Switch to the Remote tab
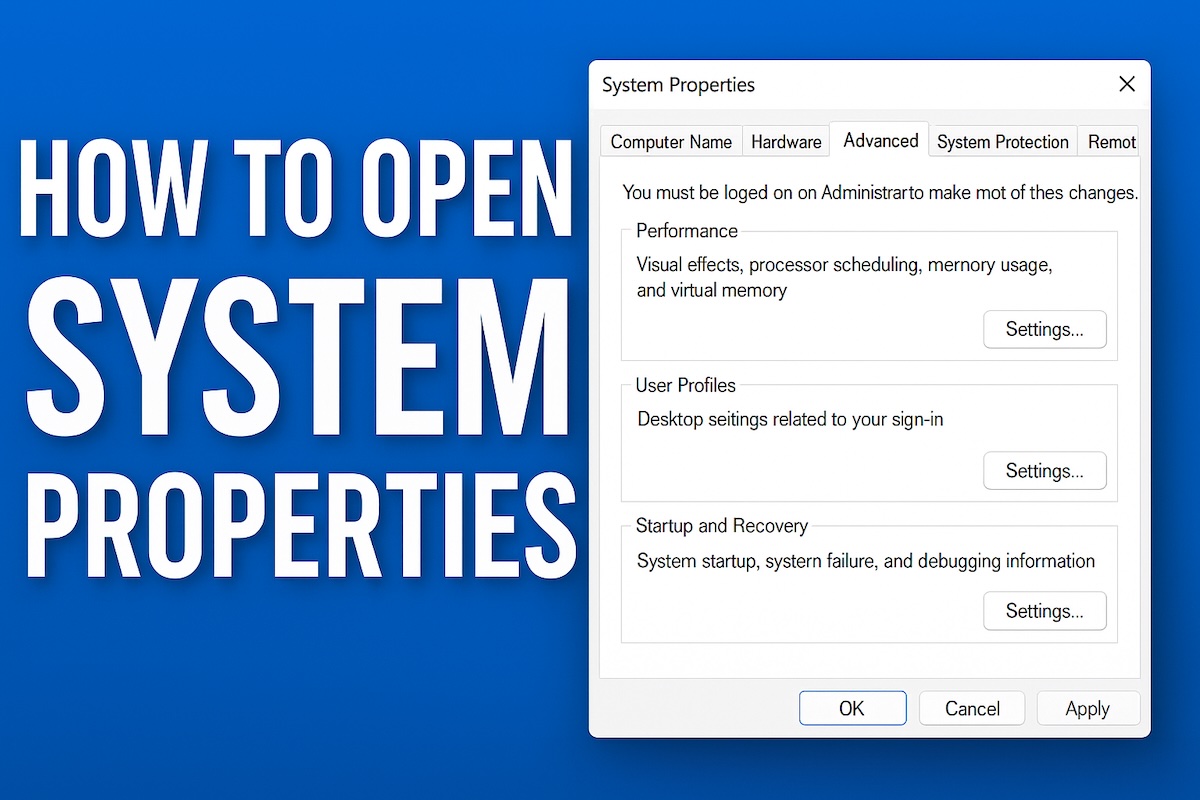 coord(1110,142)
